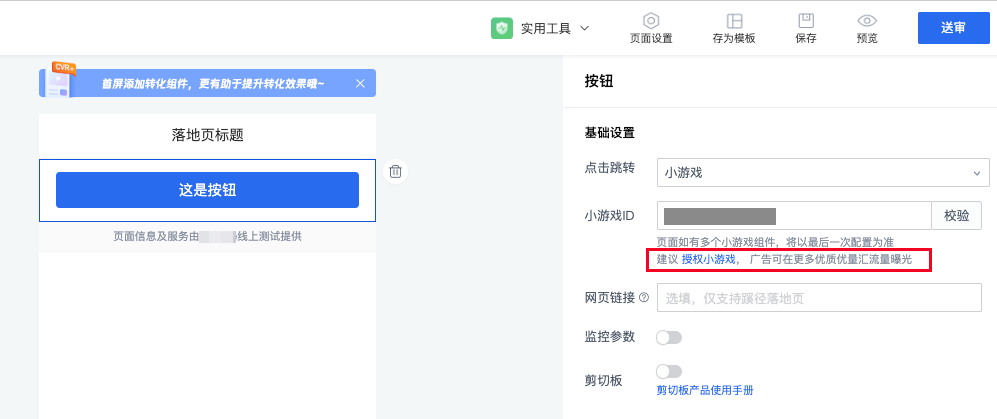Viewport: 997px width, 419px height.
Task: Click the 小游戏ID input field
Action: [x=794, y=215]
